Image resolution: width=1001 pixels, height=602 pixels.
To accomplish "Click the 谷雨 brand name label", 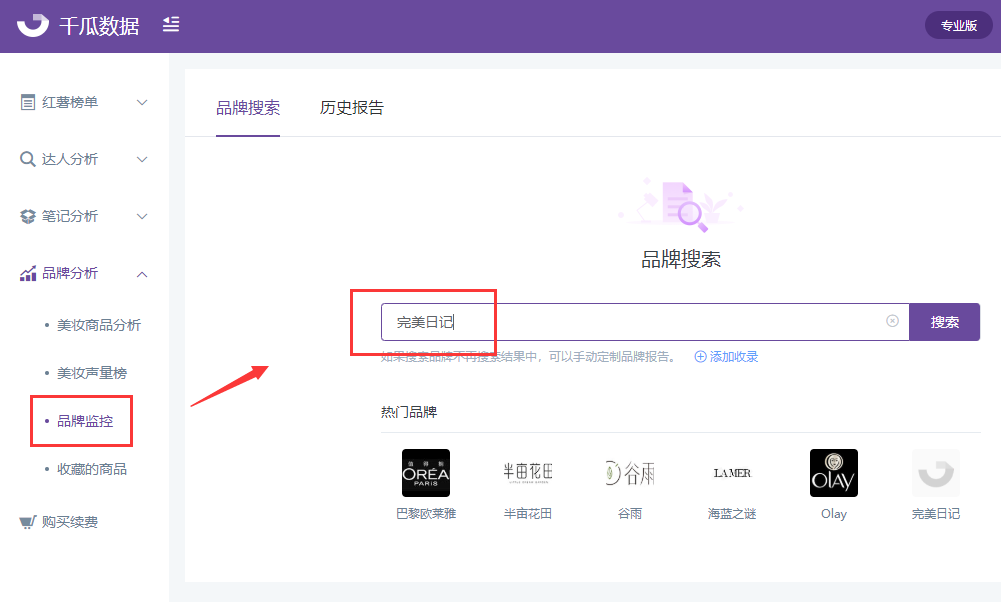I will click(x=630, y=514).
